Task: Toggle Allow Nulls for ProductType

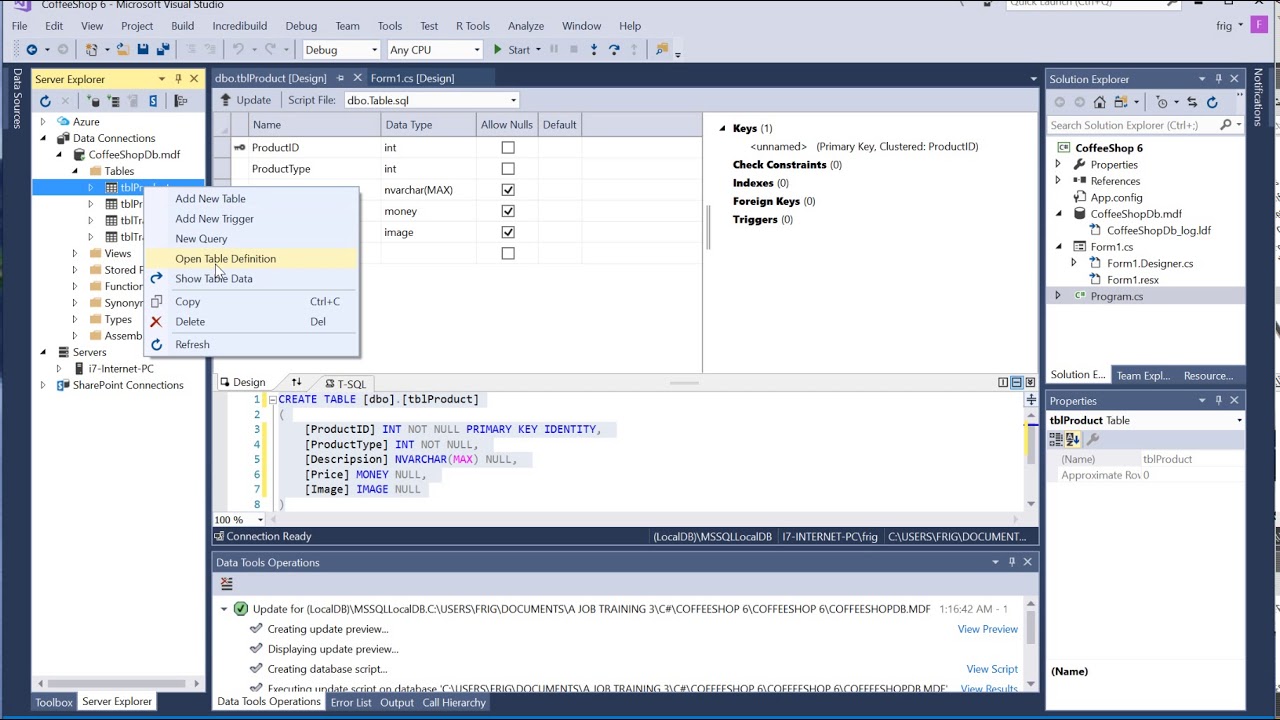Action: (508, 169)
